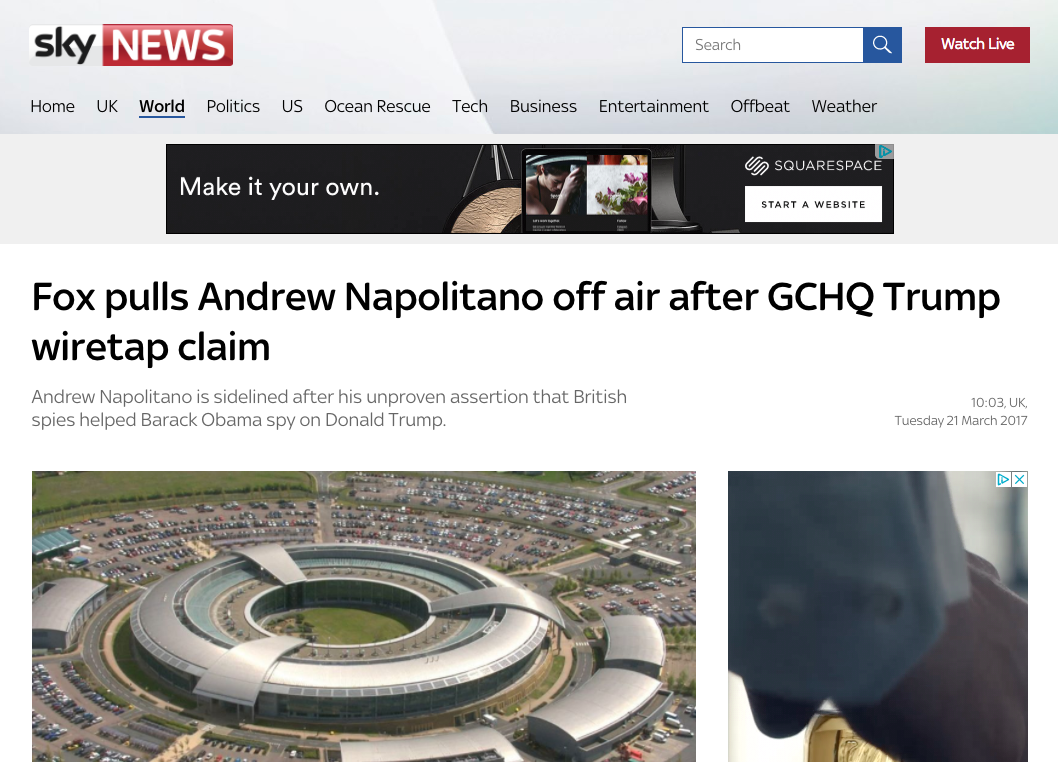Go to the Tech section
1058x762 pixels.
point(470,106)
